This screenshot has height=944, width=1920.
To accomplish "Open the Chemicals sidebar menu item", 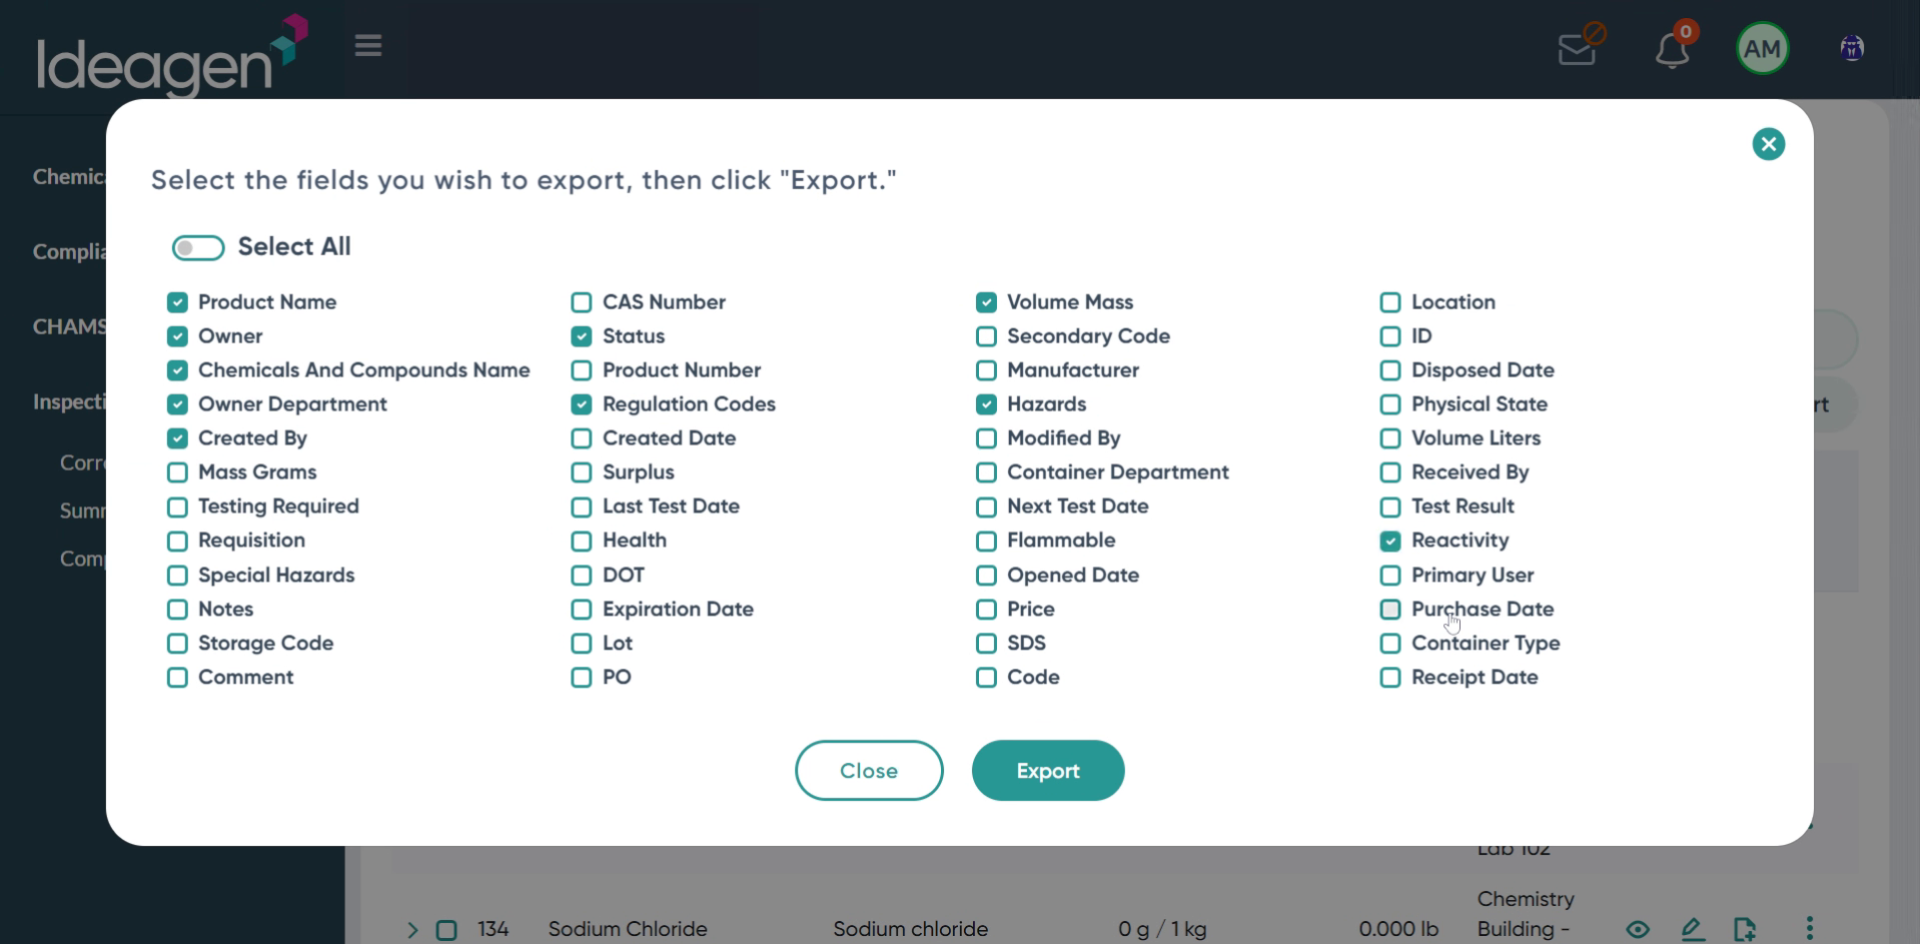I will coord(69,177).
